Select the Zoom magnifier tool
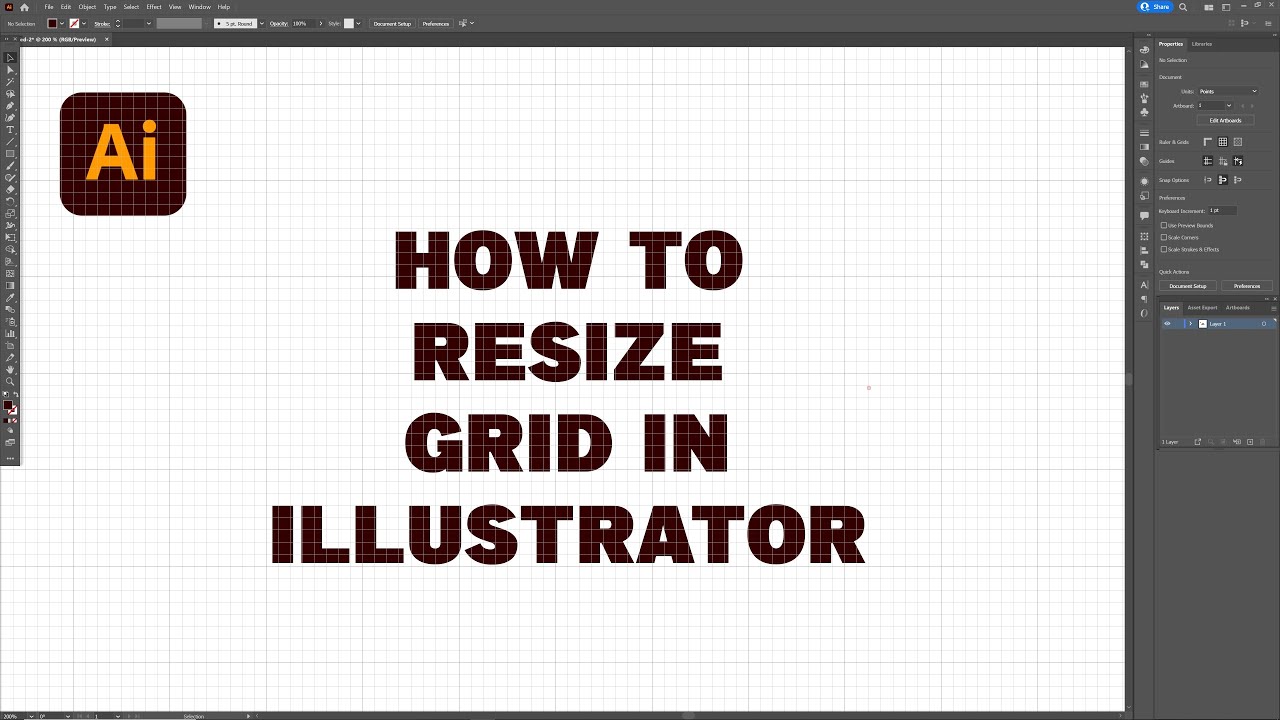This screenshot has width=1280, height=720. click(10, 382)
